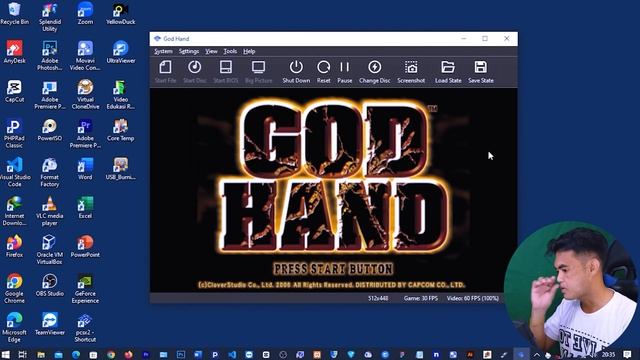Select the Google Chrome desktop icon
Screen dimensions: 640x360
(x=14, y=289)
